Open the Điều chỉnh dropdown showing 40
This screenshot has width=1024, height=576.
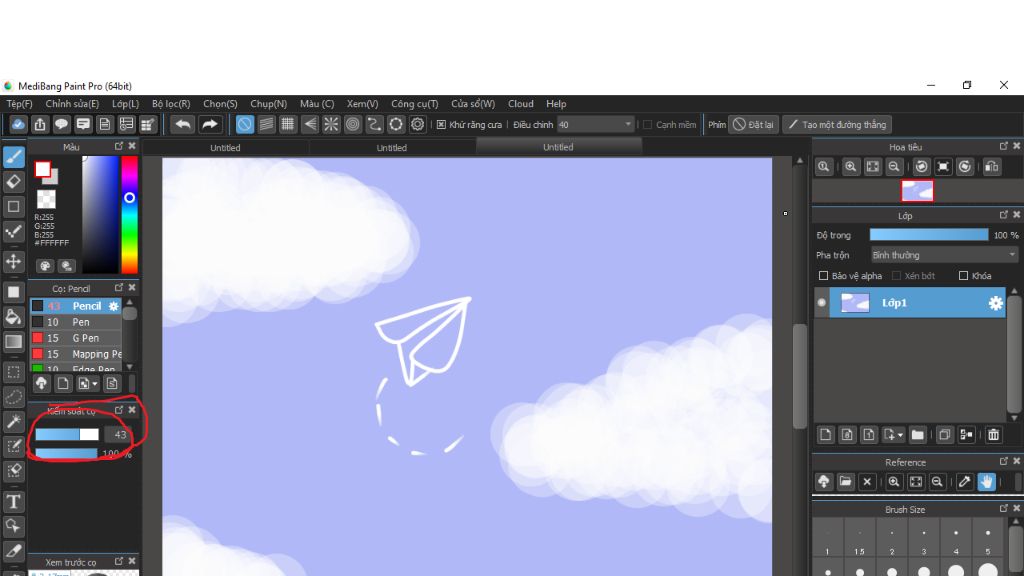[596, 124]
